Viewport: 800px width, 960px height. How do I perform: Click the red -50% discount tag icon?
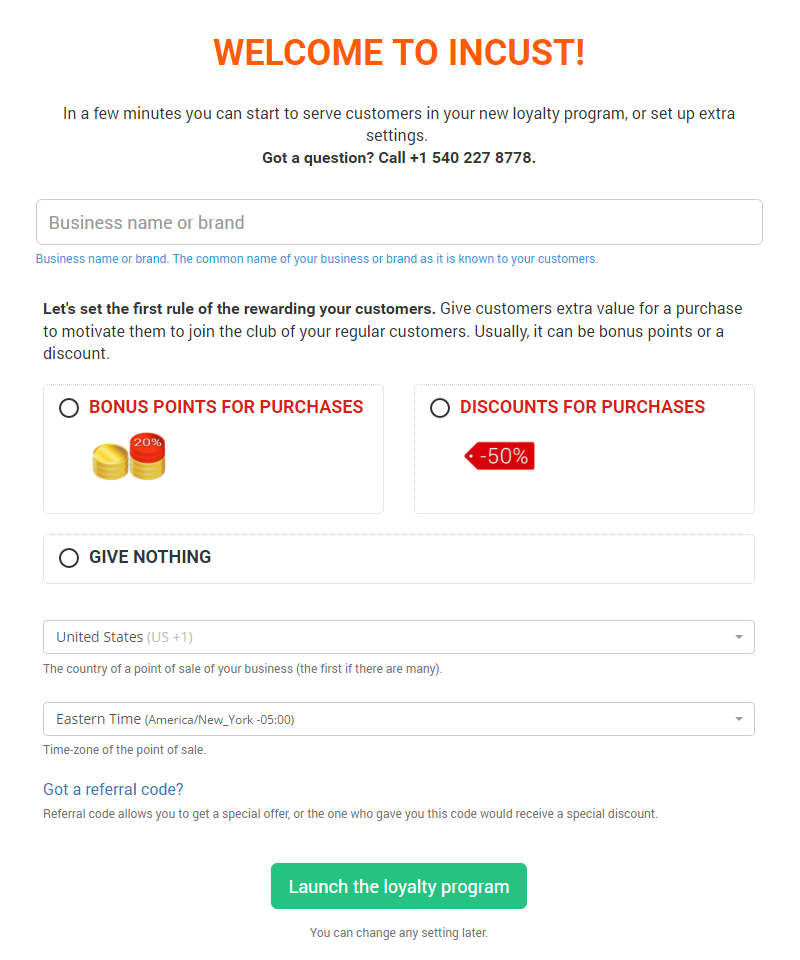500,456
